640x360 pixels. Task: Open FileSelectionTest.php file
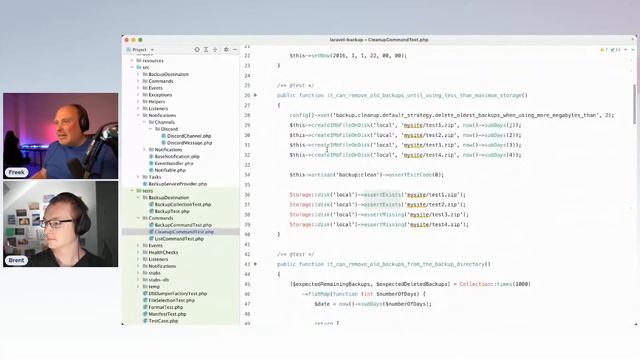[171, 300]
